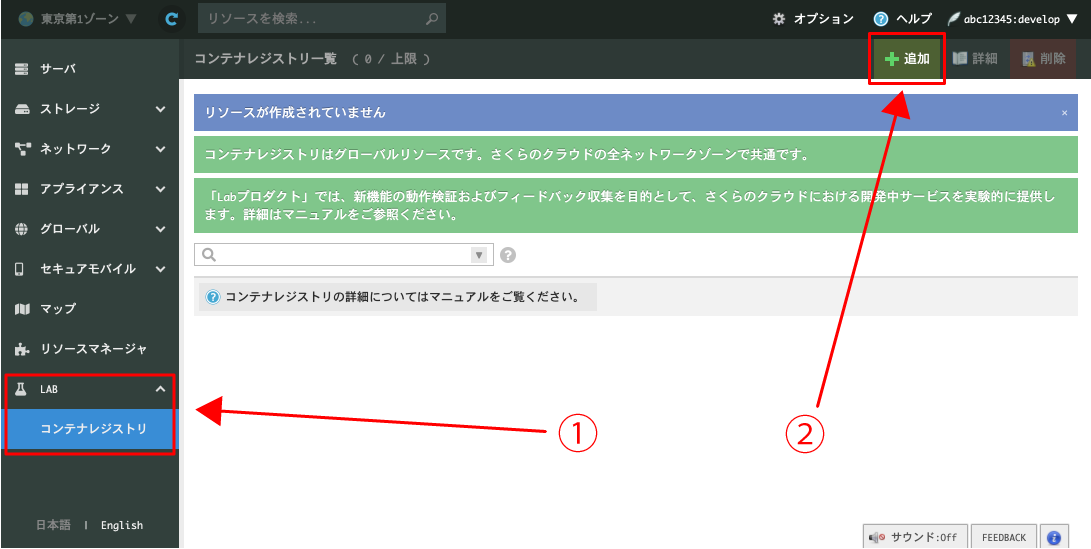Click the 詳細 details button
Screen dimensions: 1091x549
[x=975, y=59]
